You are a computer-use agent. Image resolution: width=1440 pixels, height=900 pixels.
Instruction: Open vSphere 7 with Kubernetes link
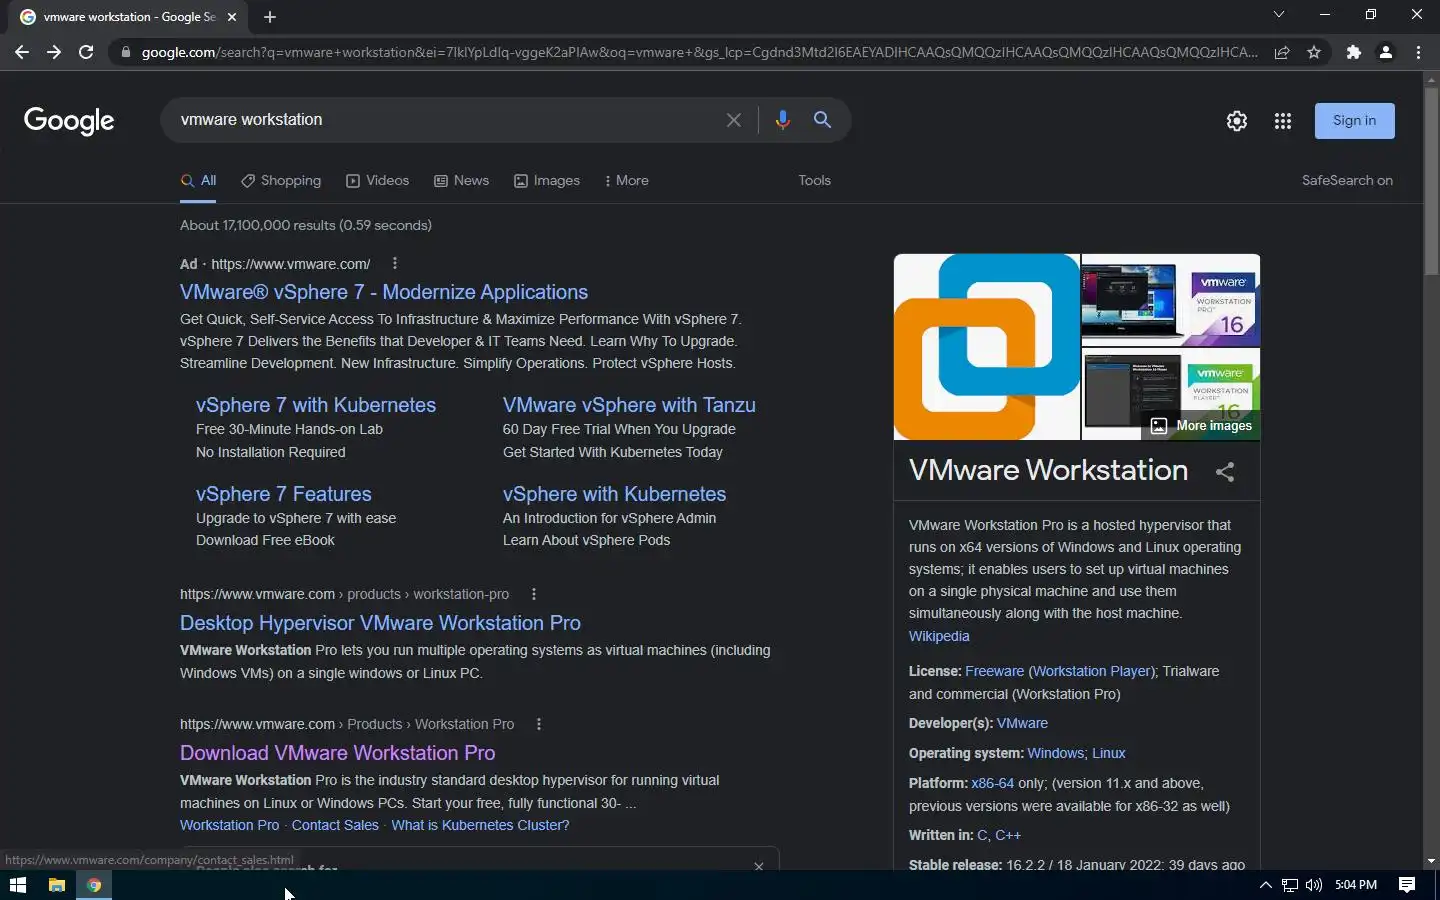[316, 405]
